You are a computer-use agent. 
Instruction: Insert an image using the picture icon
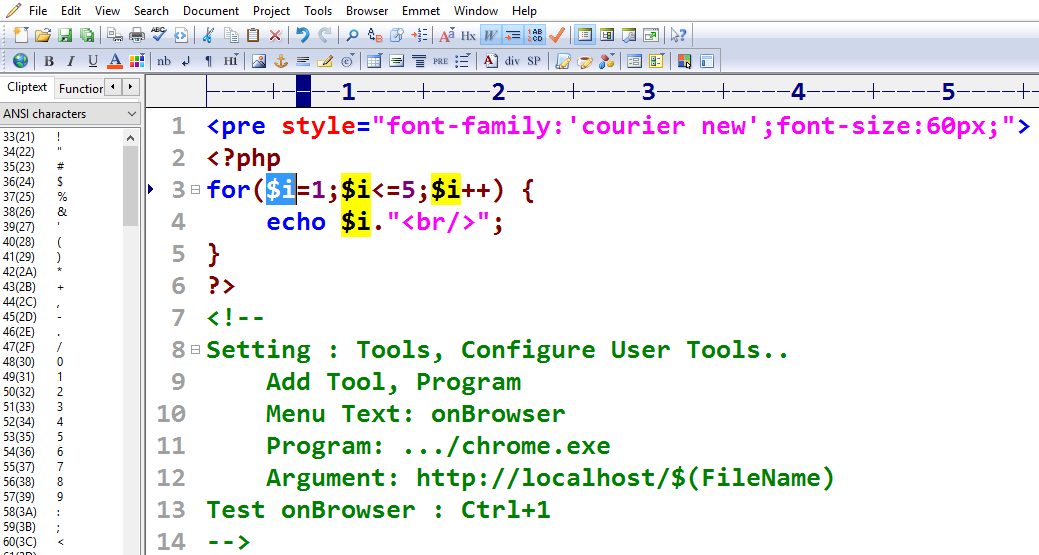click(x=259, y=61)
